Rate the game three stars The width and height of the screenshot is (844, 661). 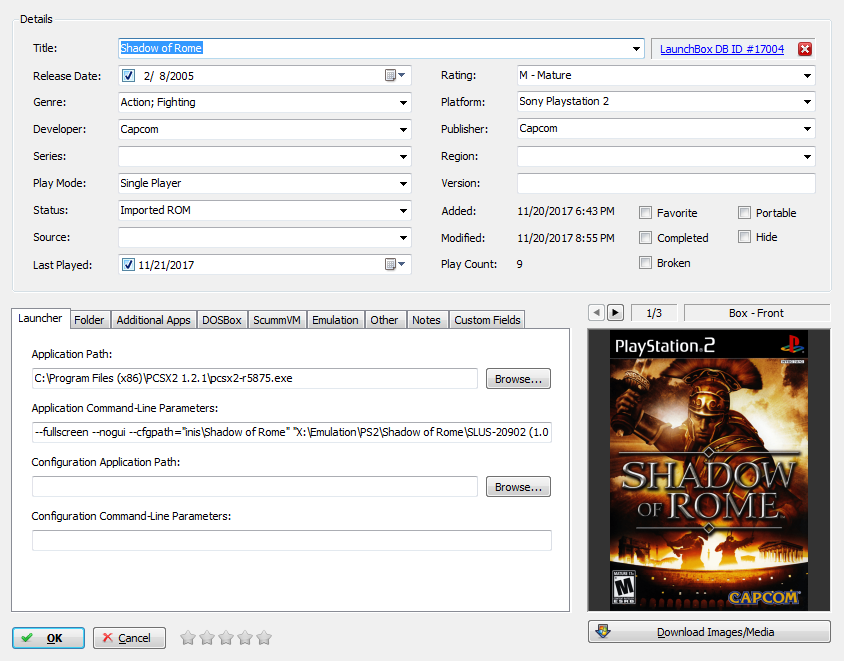(x=226, y=638)
